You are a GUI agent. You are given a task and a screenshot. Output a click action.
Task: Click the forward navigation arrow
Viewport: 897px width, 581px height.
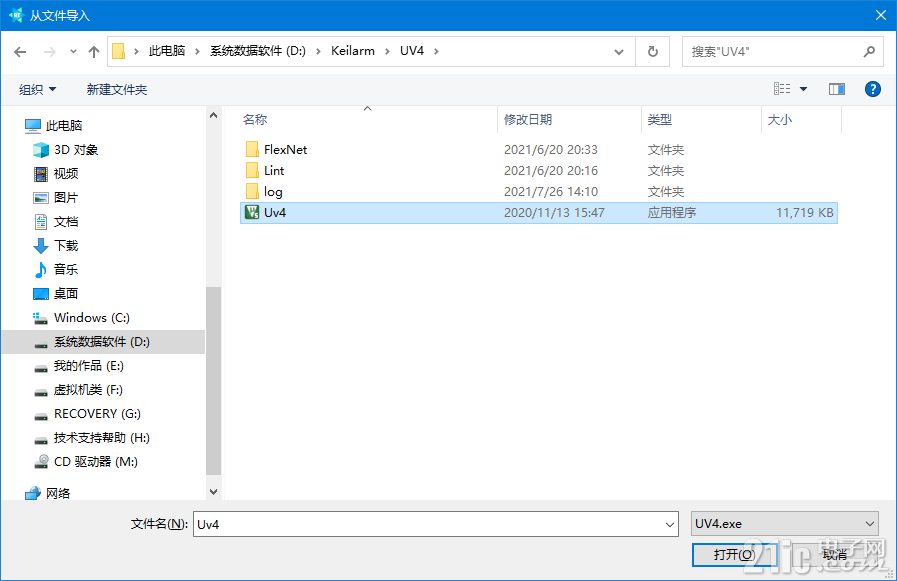coord(50,51)
